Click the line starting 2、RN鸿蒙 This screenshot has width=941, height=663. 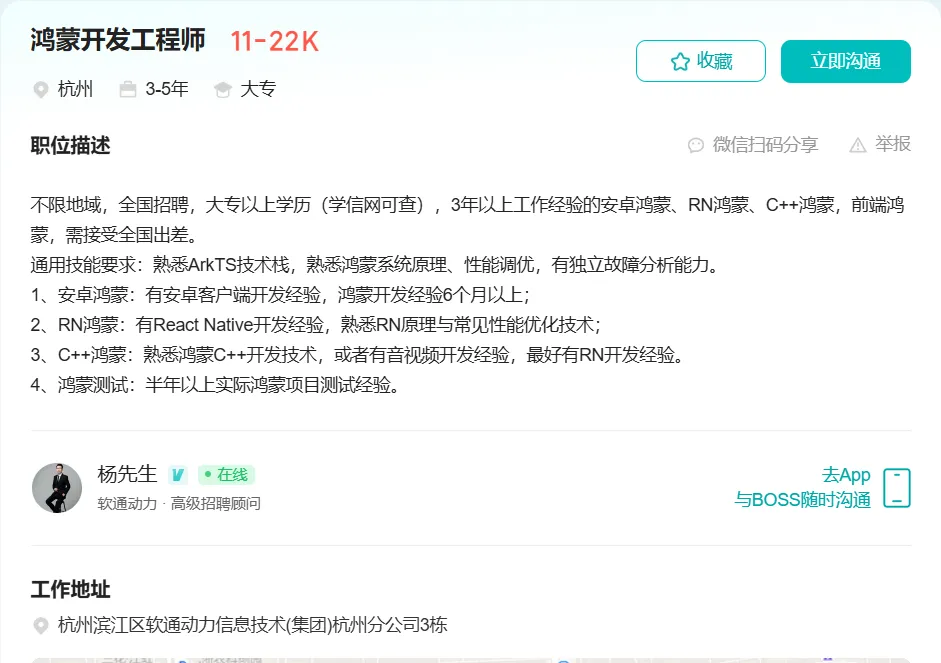(316, 325)
